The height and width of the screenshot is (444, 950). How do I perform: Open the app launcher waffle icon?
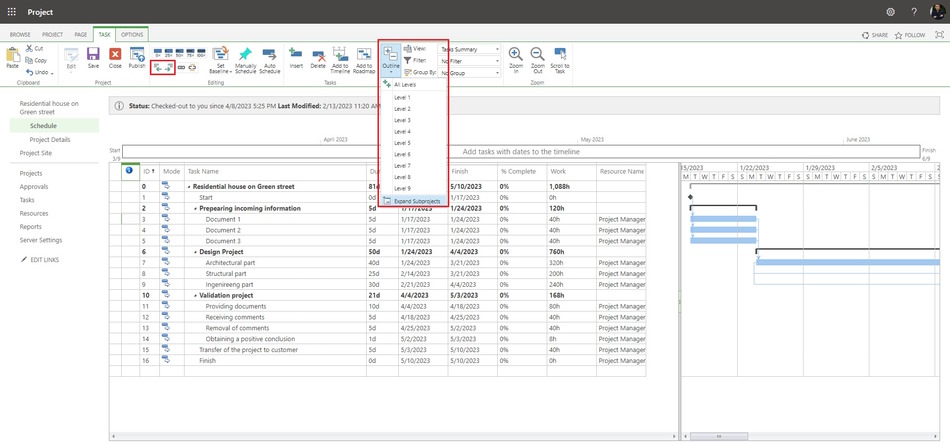click(x=12, y=12)
